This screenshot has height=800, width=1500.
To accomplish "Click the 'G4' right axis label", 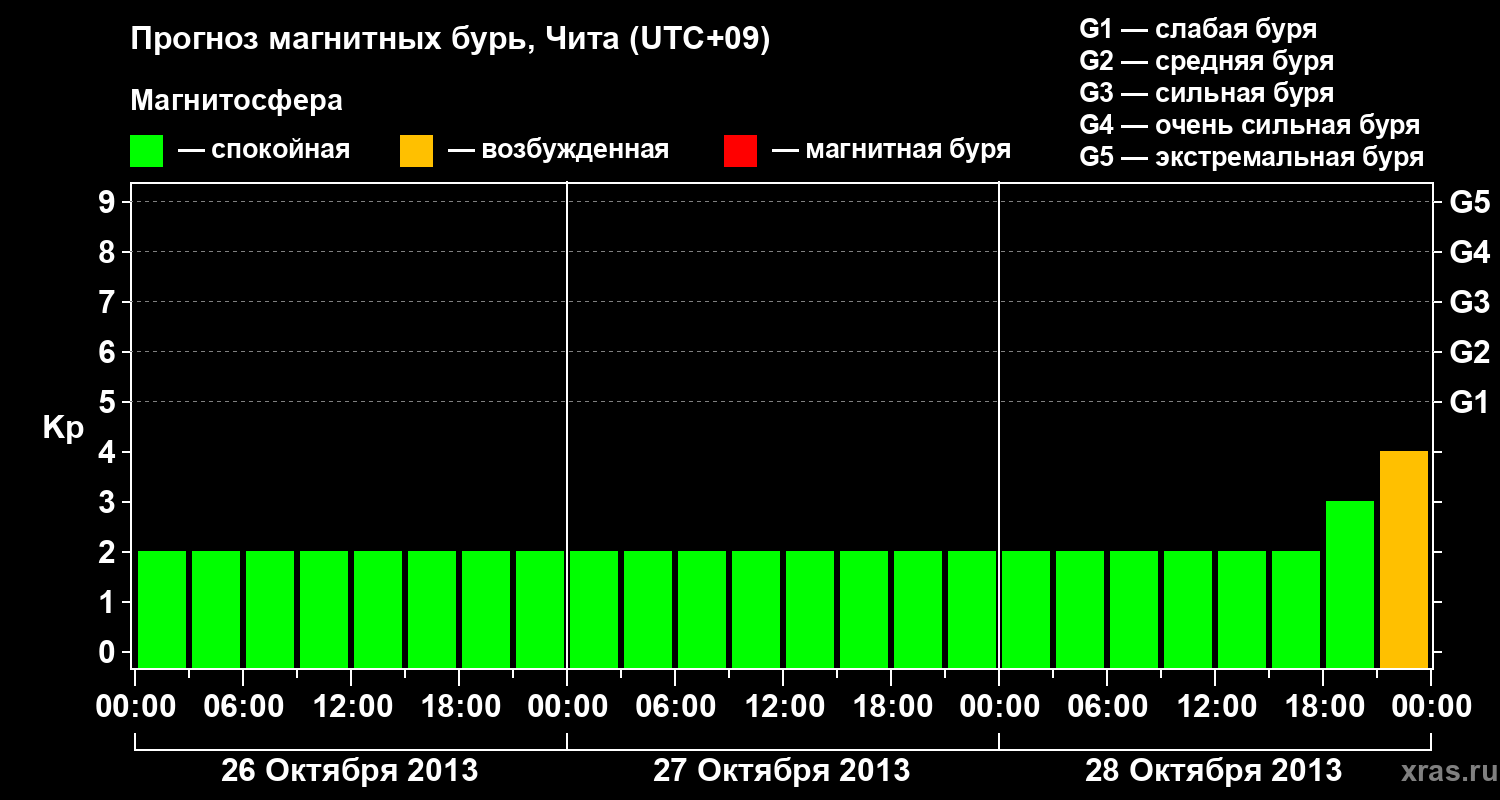I will click(1469, 252).
